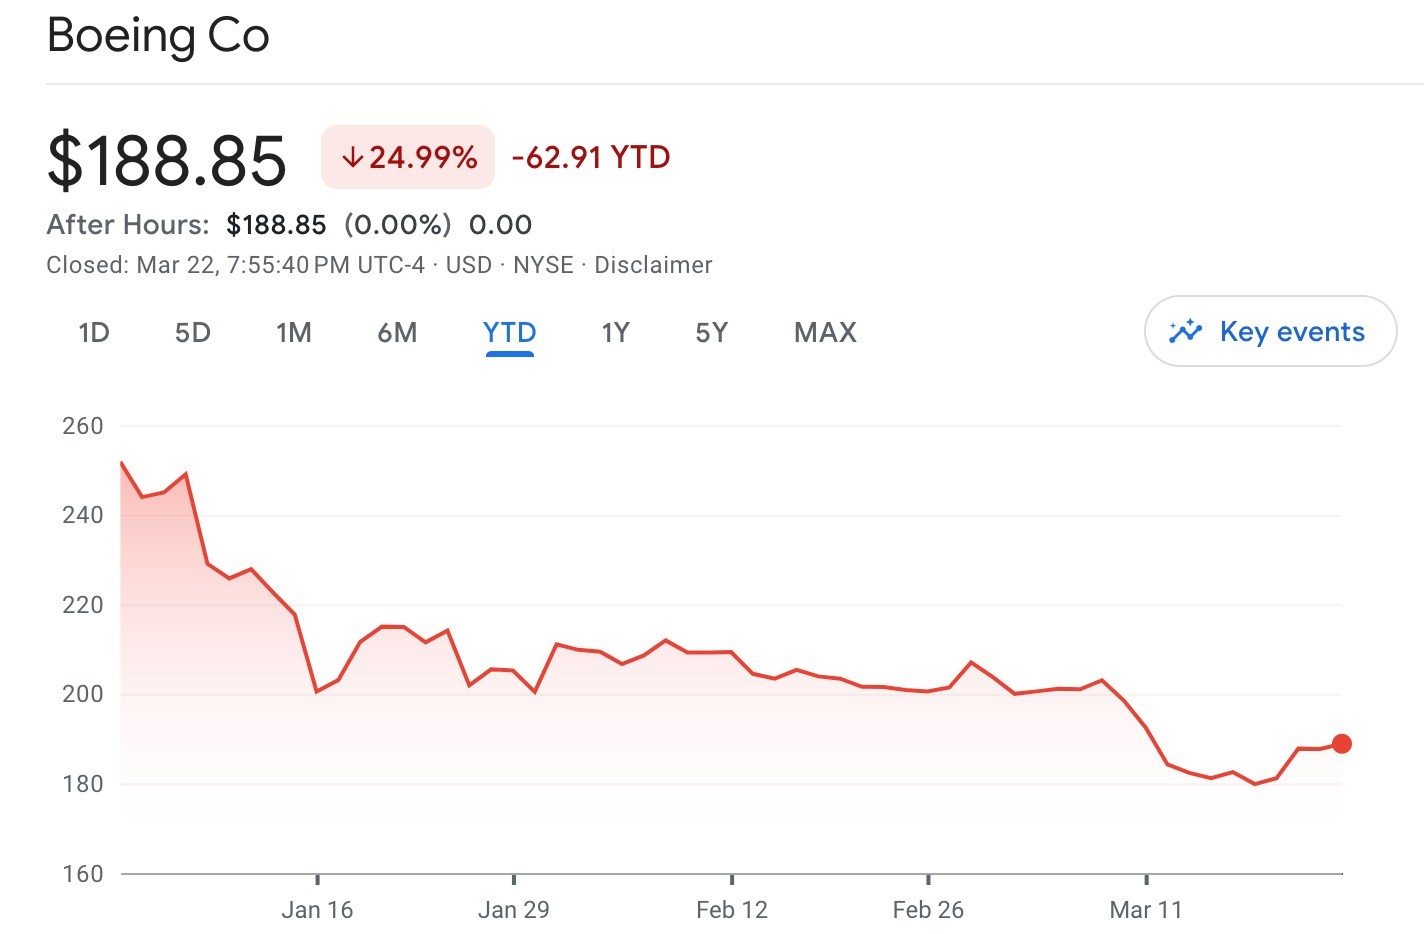Click the red current-price dot on chart

click(1342, 744)
